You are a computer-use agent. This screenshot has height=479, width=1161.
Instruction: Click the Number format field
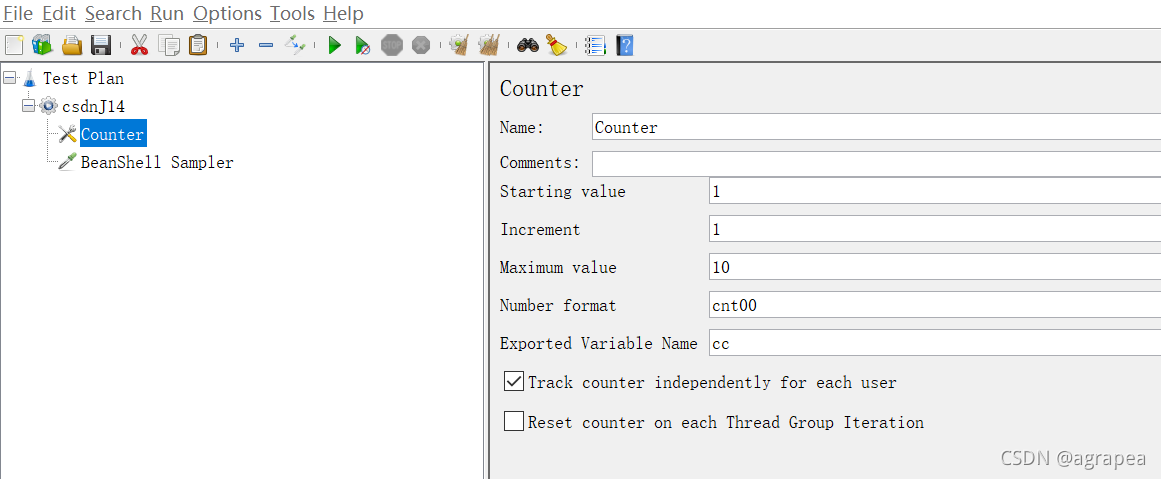tap(934, 304)
